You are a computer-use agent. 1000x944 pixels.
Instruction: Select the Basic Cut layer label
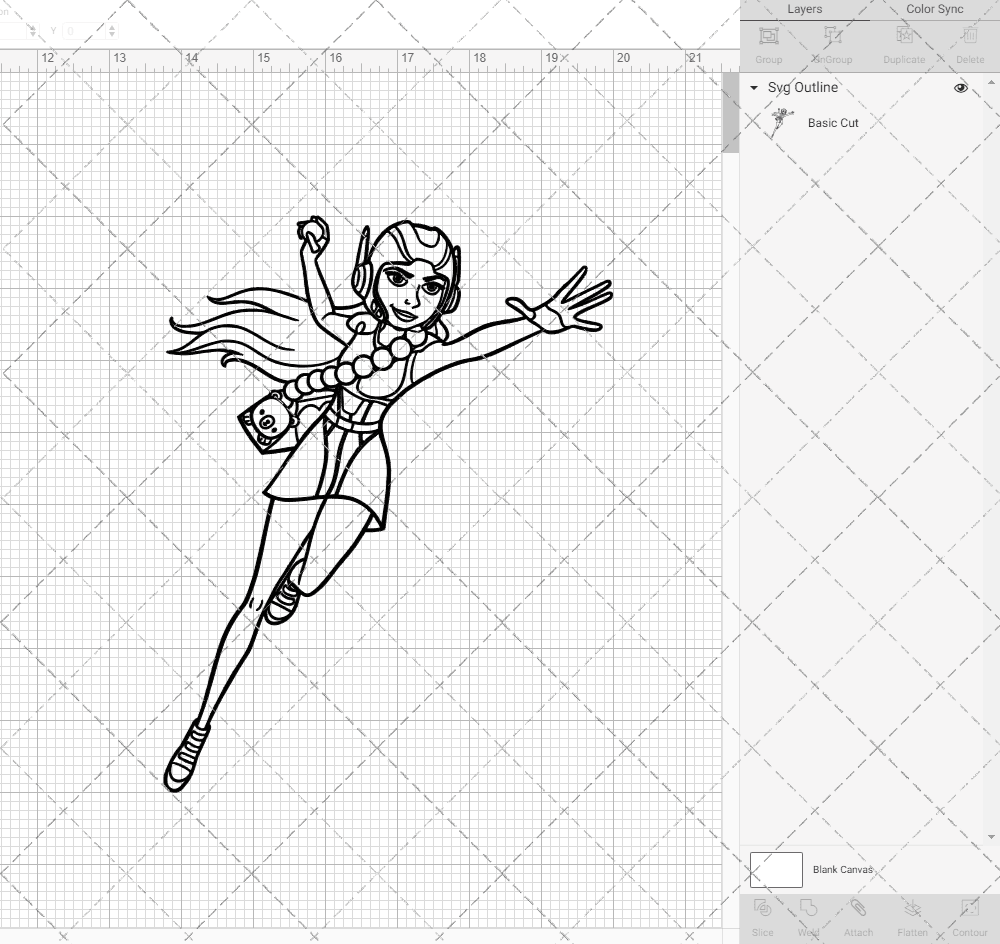(833, 123)
